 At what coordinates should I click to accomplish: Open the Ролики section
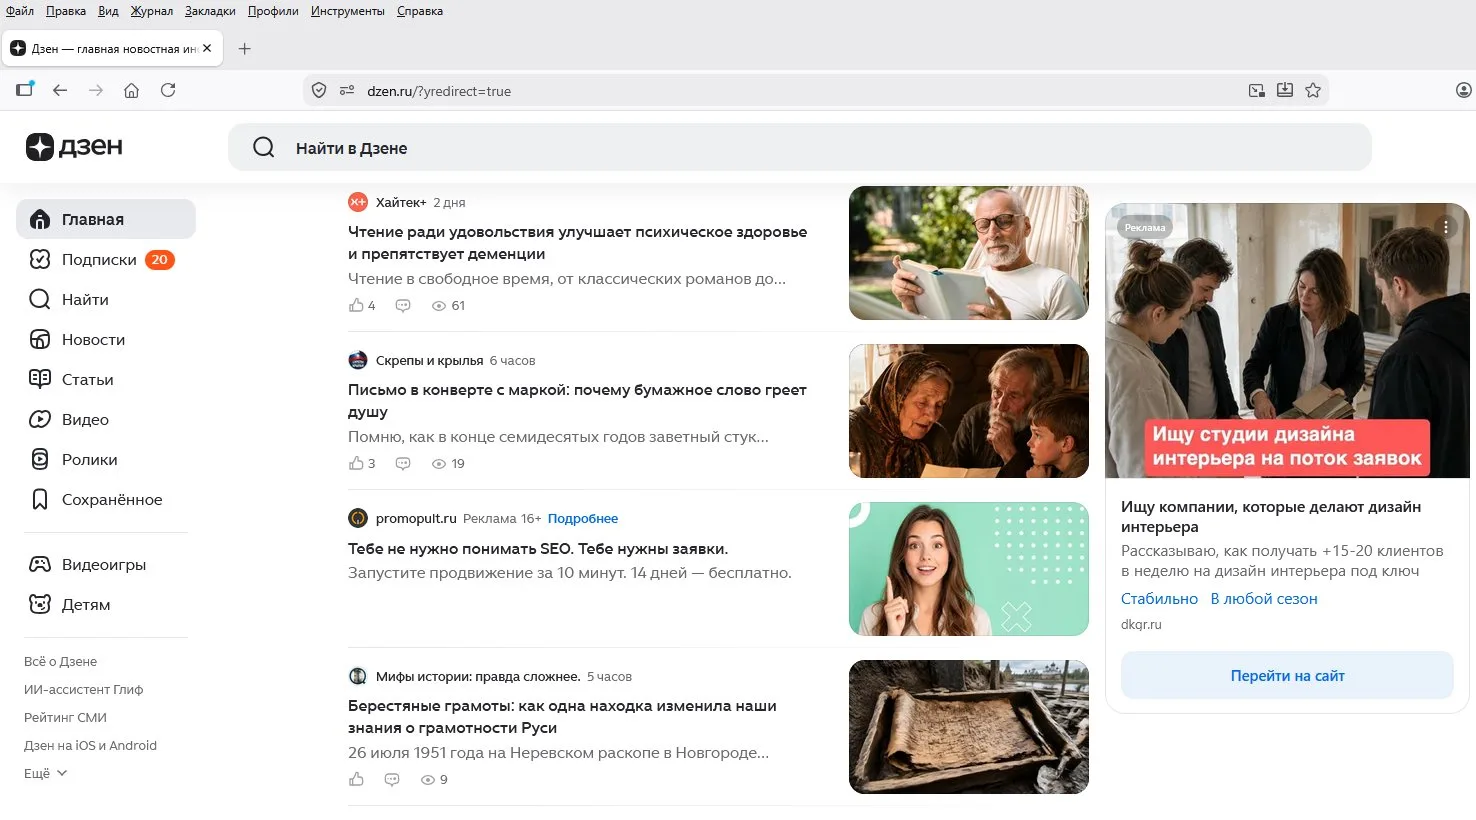[106, 459]
